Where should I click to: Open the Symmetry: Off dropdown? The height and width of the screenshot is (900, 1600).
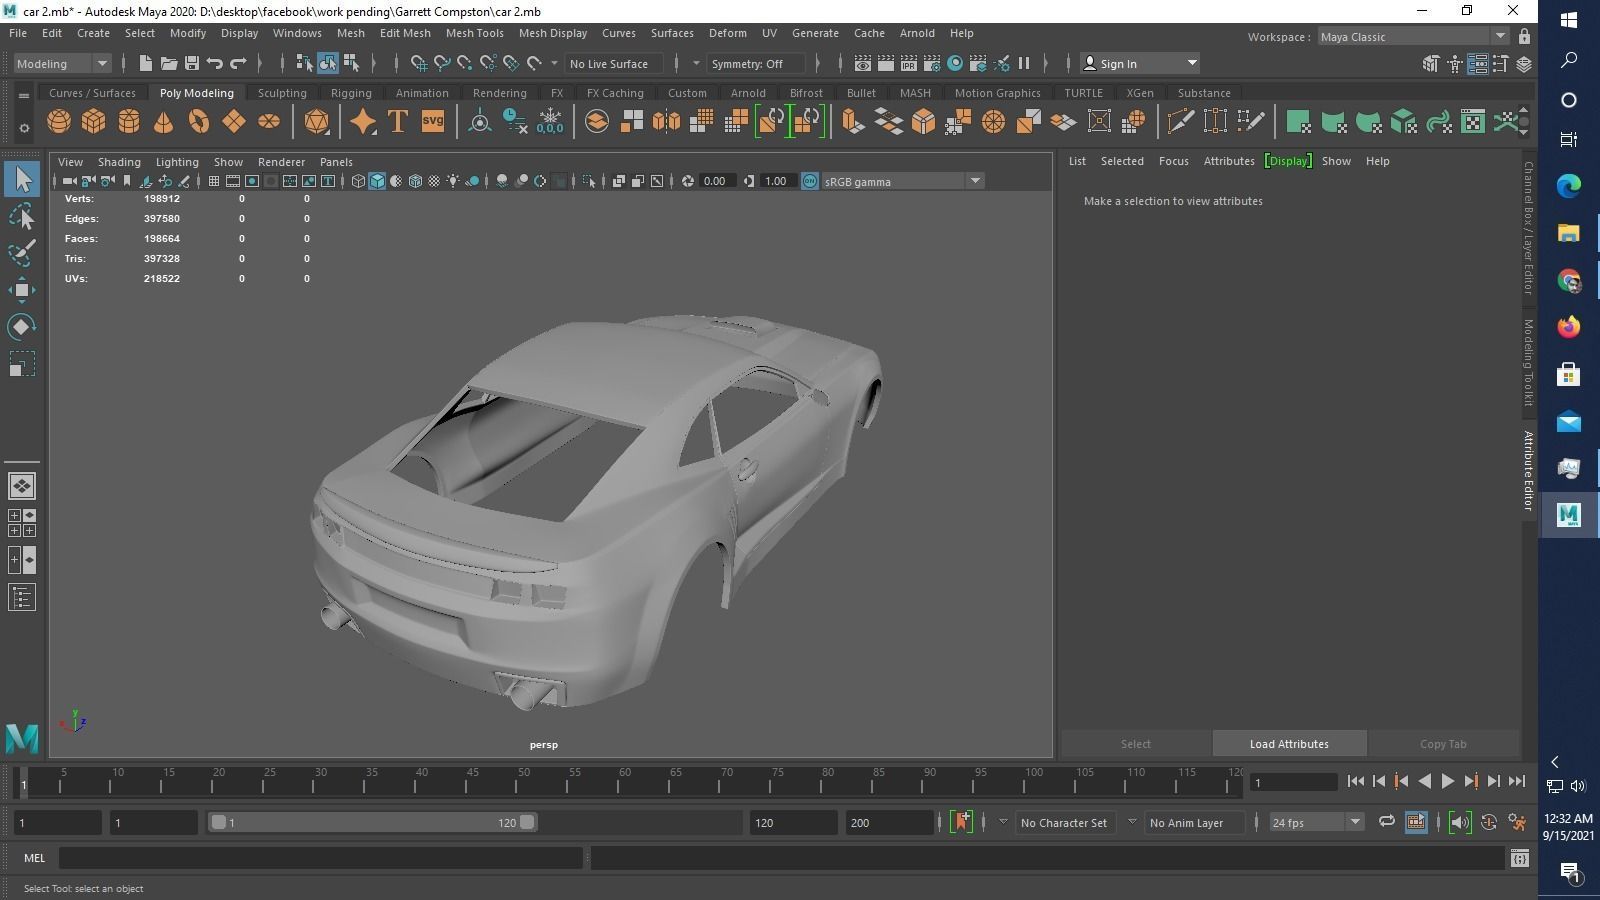(756, 63)
